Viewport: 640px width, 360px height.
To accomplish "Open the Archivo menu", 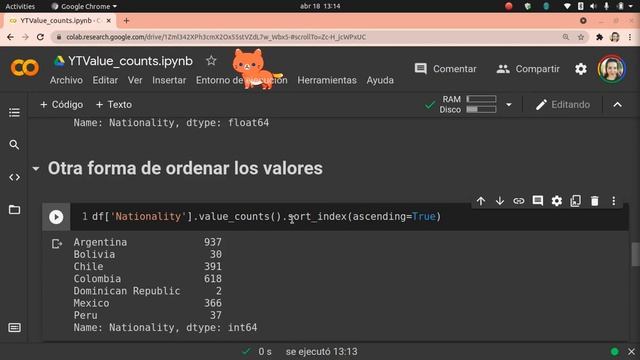I will (x=66, y=80).
